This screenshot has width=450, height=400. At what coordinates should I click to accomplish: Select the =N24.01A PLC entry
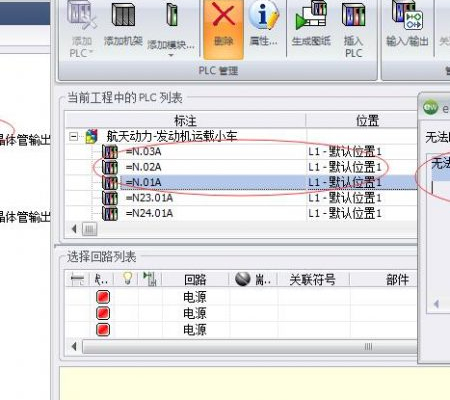coord(149,213)
